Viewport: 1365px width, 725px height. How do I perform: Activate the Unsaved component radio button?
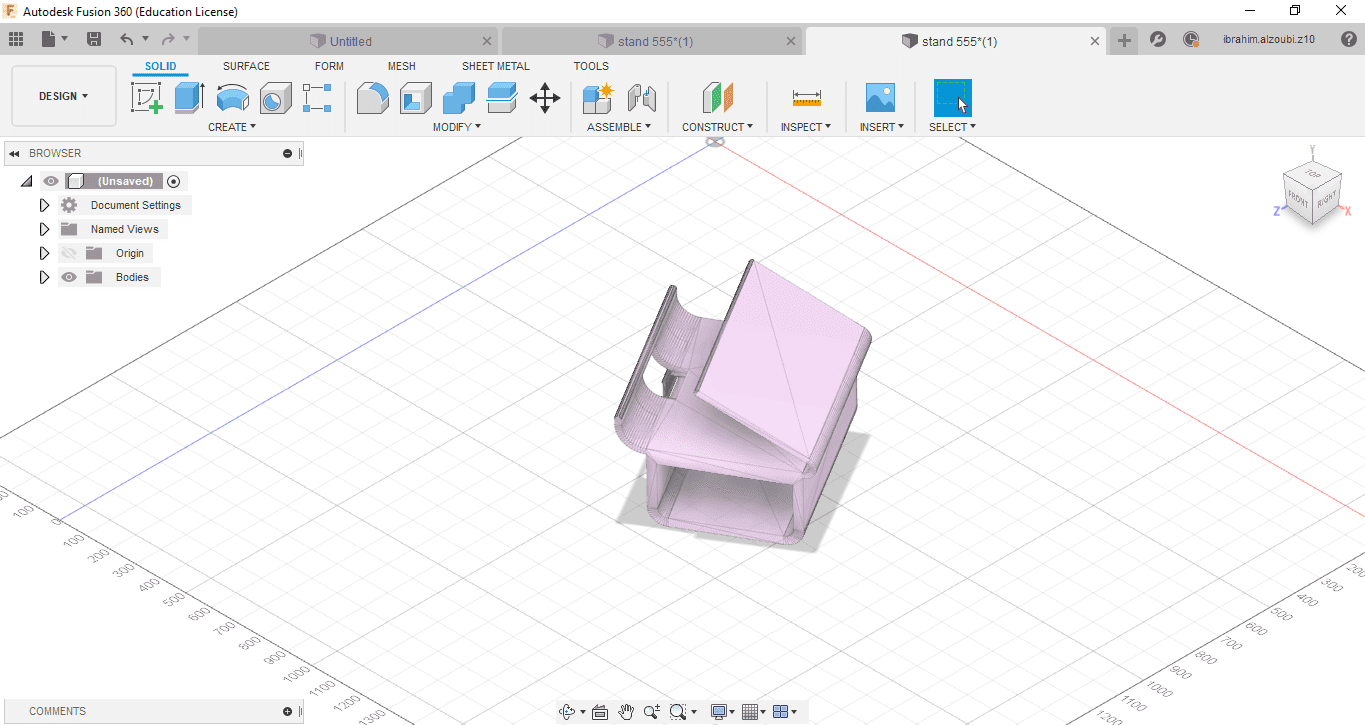coord(174,181)
